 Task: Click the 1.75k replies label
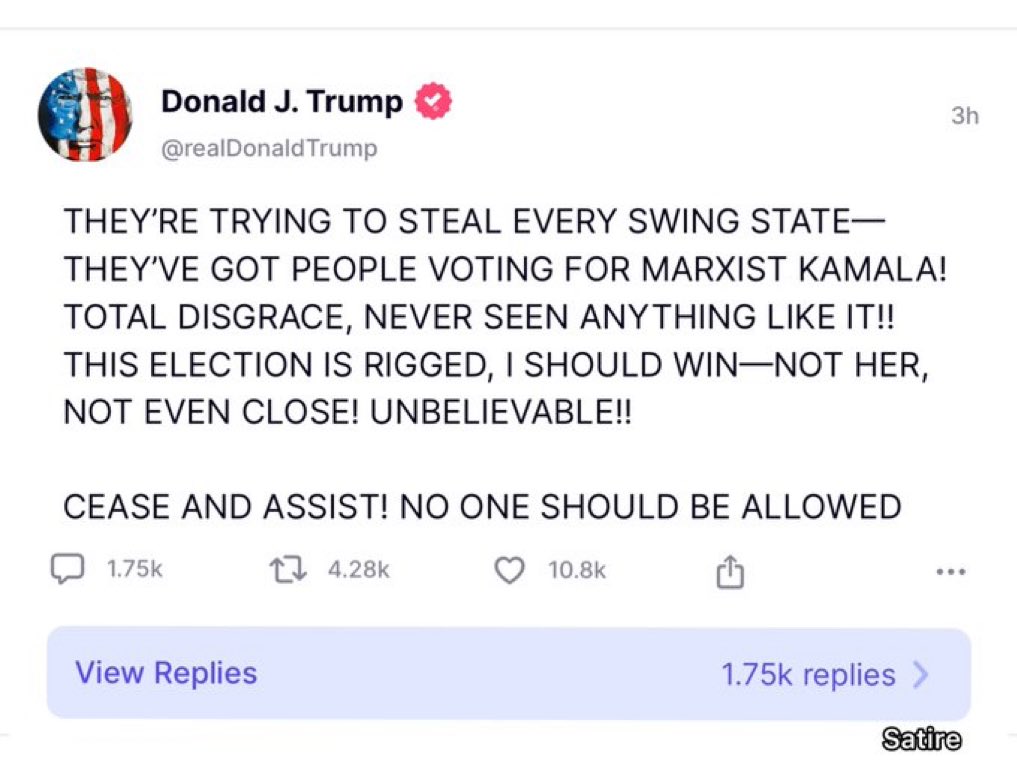tap(808, 674)
